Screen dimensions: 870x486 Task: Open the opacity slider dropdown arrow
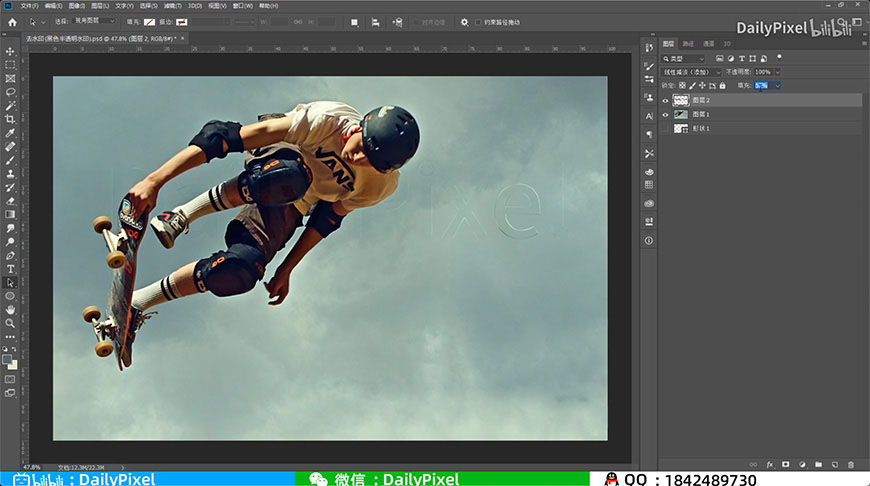pos(777,72)
